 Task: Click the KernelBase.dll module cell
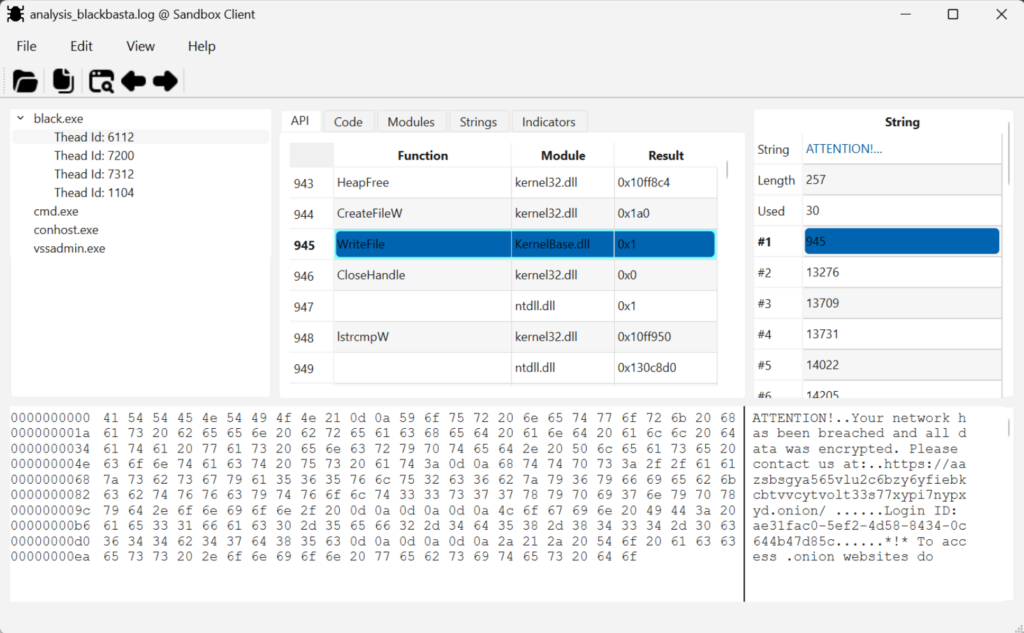coord(563,244)
